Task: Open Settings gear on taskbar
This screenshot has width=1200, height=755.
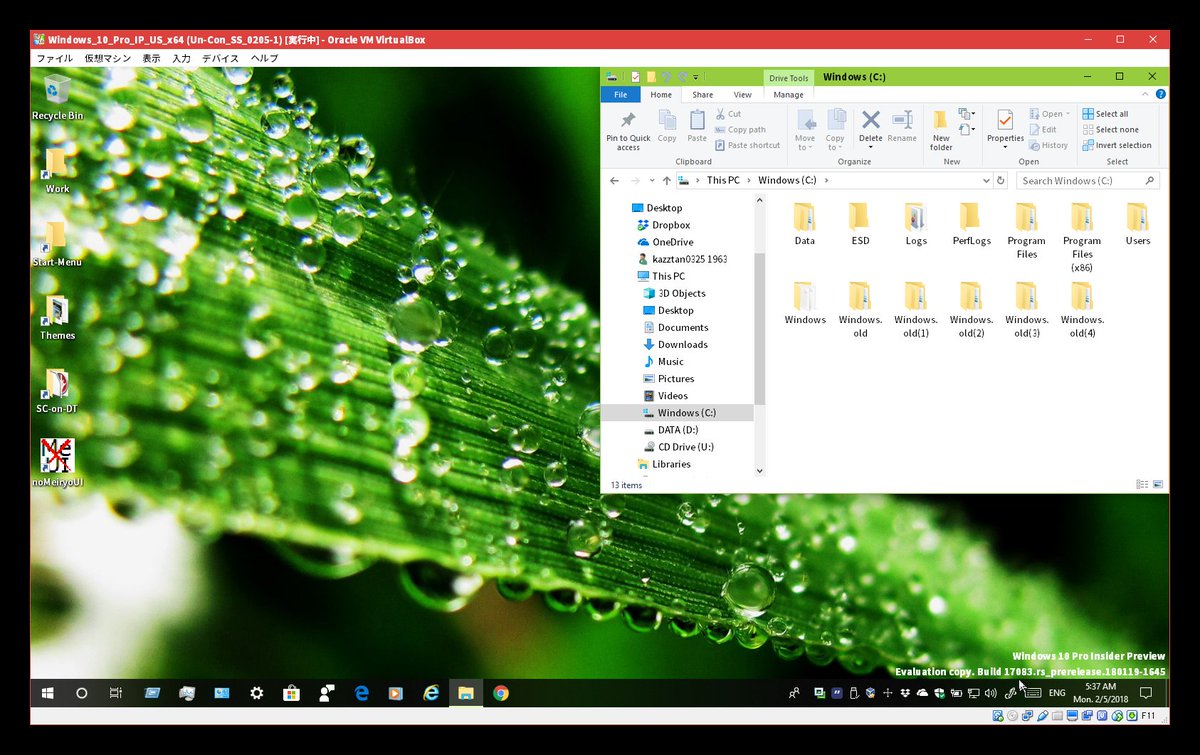Action: click(x=257, y=692)
